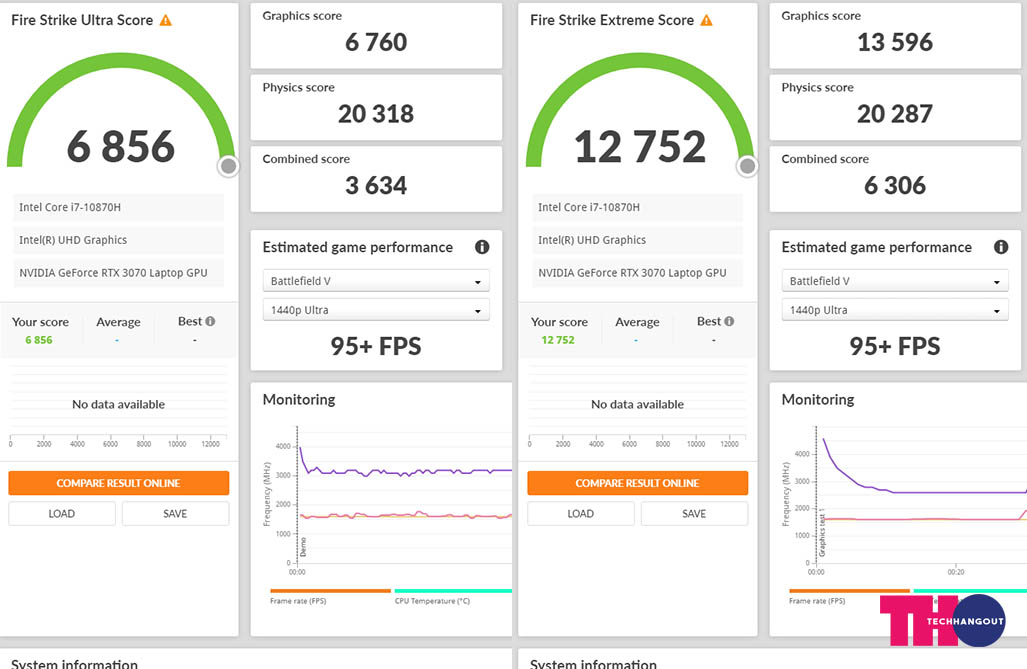The width and height of the screenshot is (1027, 669).
Task: Click the Extreme monitoring frequency chart
Action: tap(921, 495)
